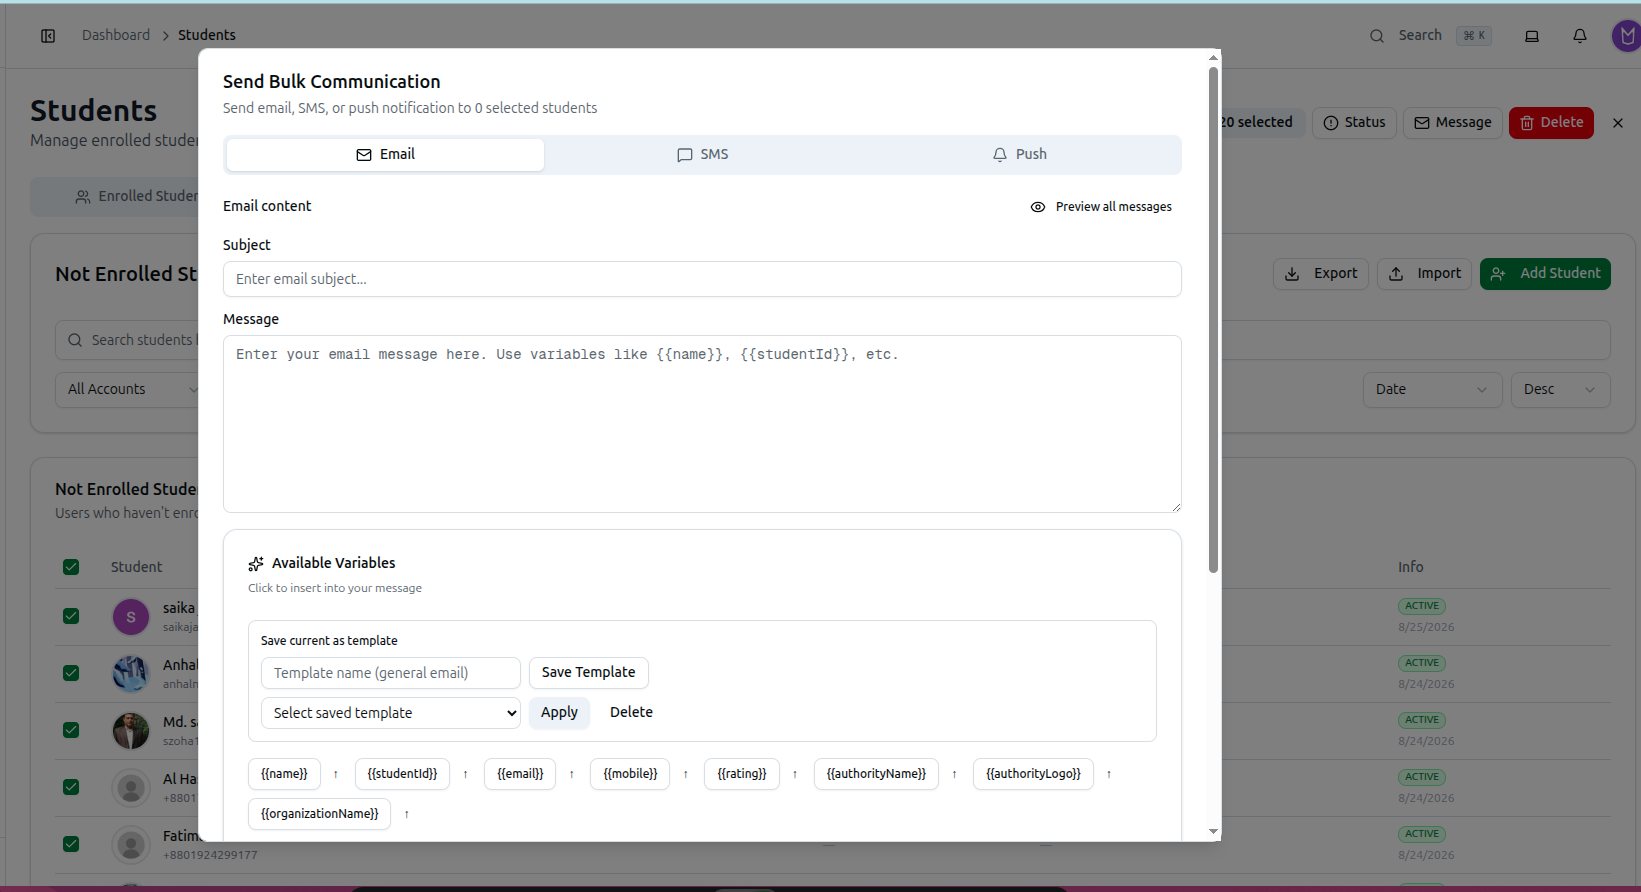
Task: Open the notifications bell
Action: [1580, 36]
